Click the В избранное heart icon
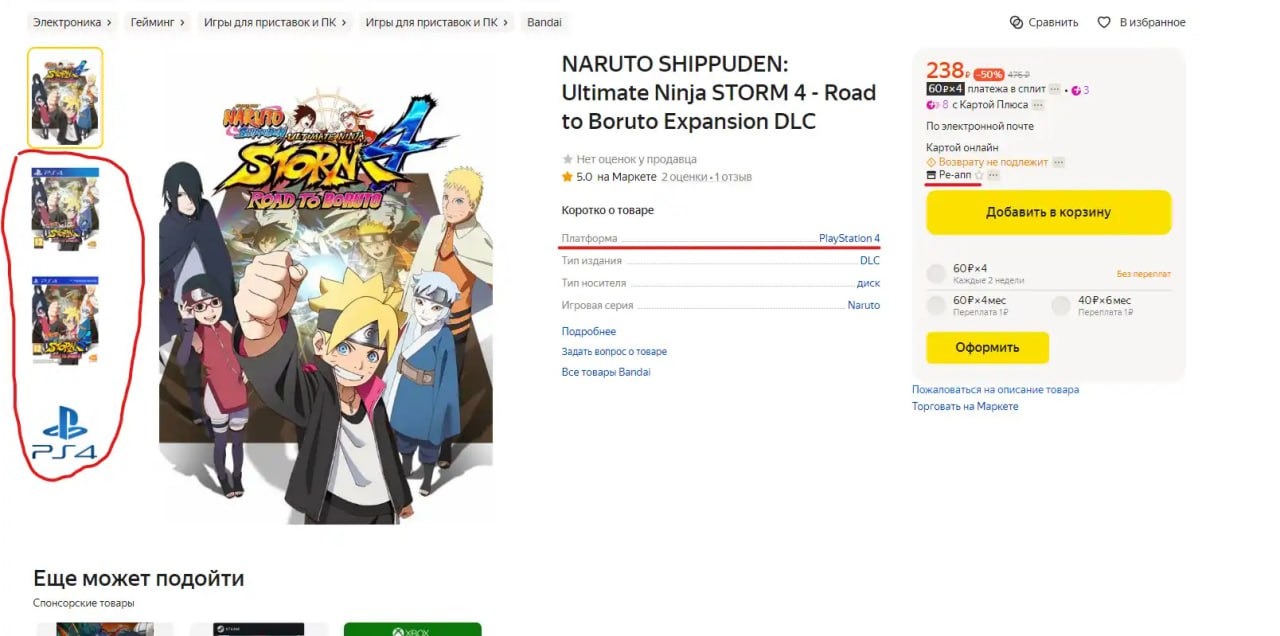Image resolution: width=1280 pixels, height=636 pixels. pos(1104,22)
